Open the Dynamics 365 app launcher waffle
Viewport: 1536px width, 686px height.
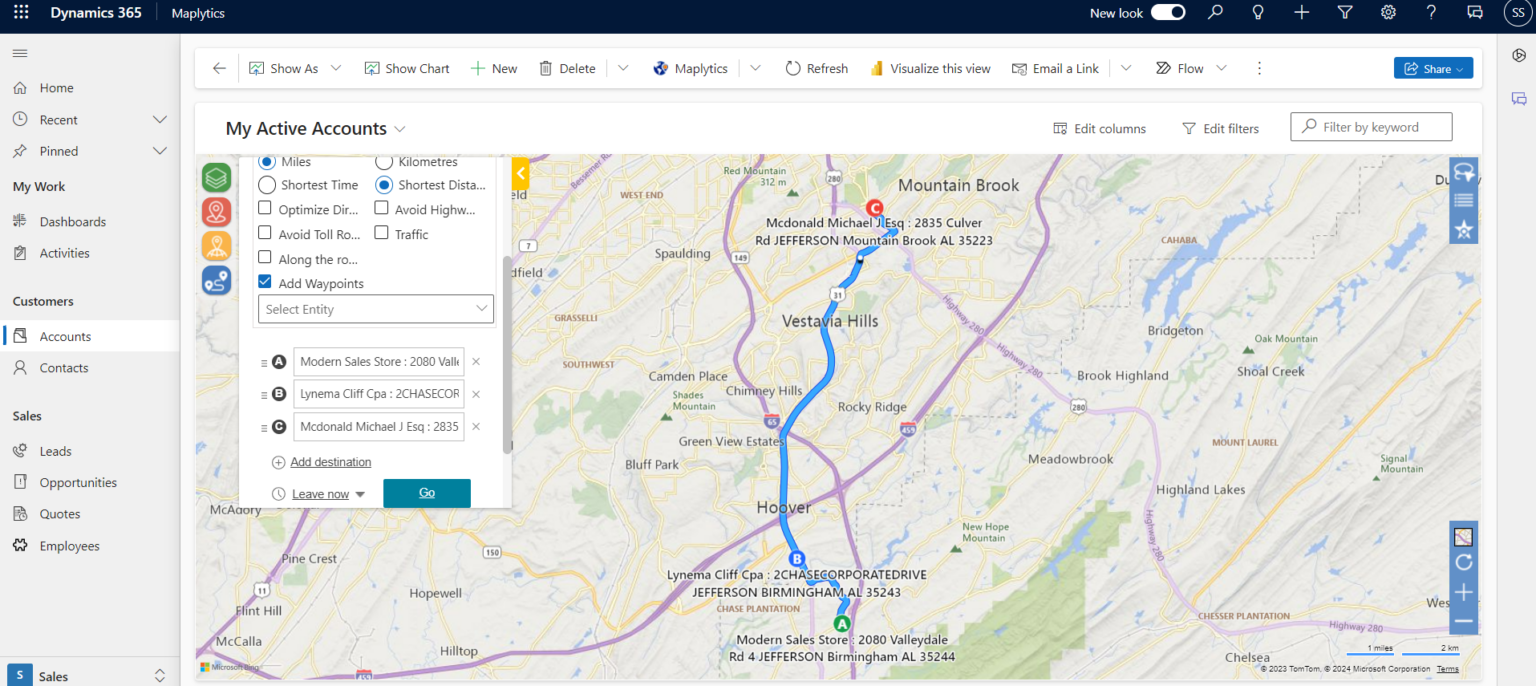coord(19,12)
